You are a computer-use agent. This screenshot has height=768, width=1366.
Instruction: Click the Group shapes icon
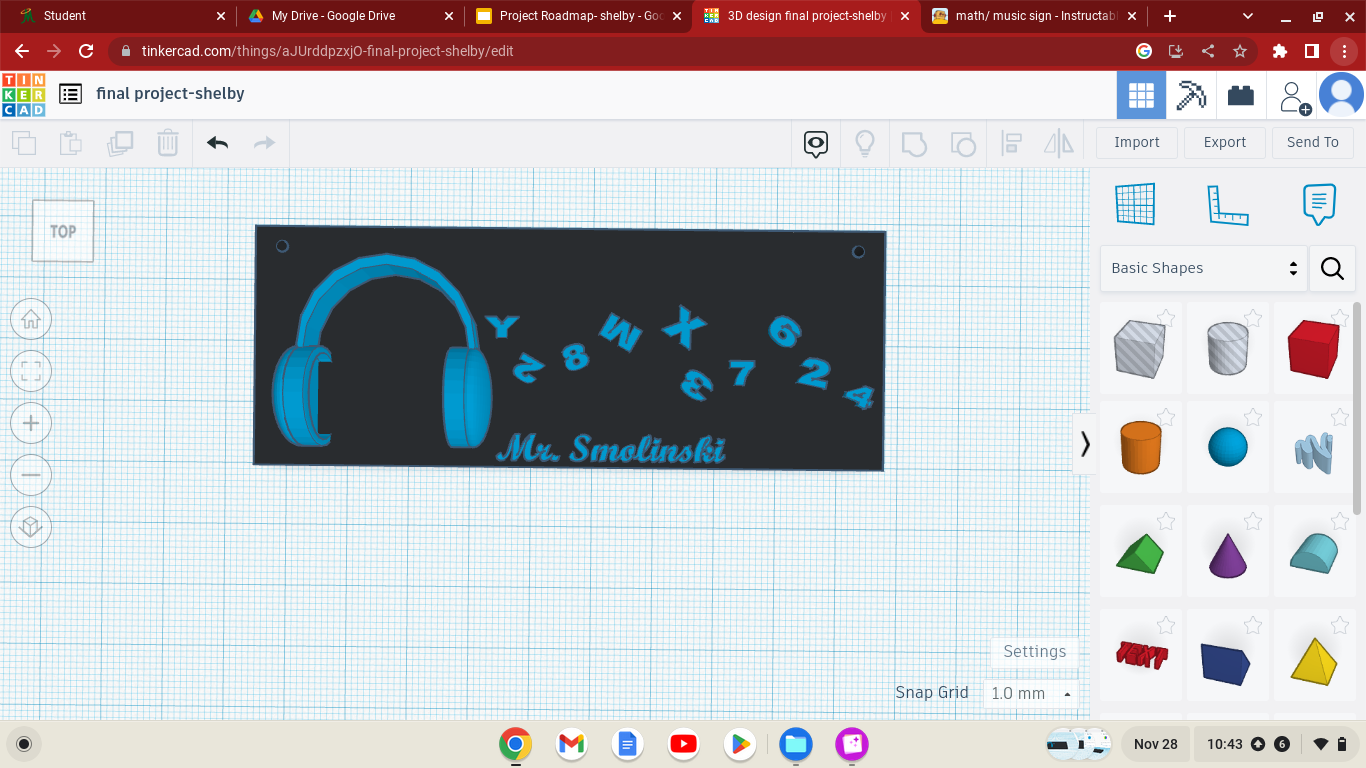[914, 143]
